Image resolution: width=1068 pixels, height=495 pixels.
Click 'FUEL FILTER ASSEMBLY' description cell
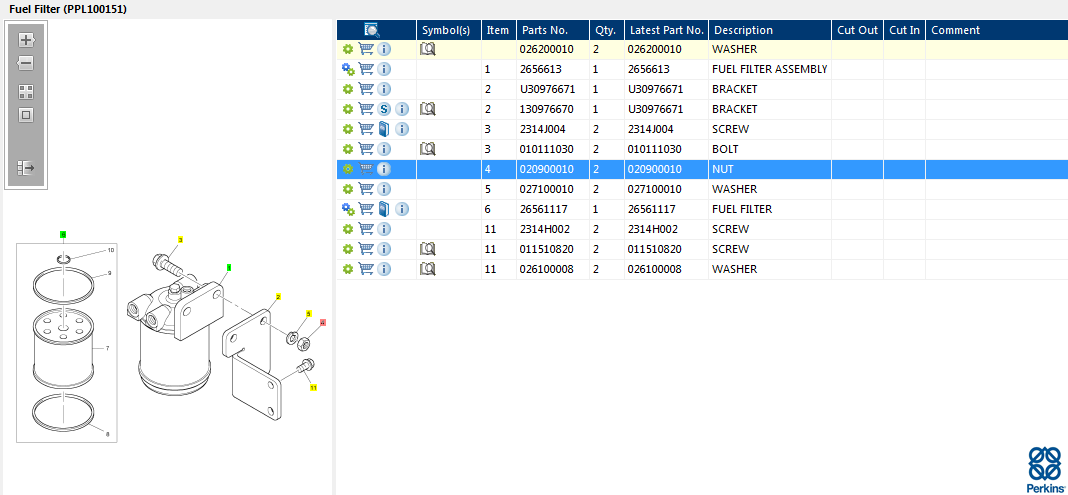click(770, 69)
